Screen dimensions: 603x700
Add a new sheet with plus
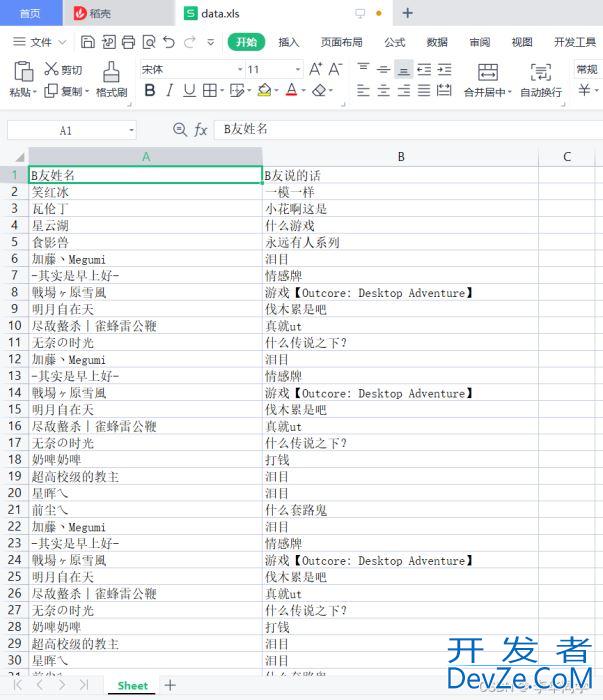[170, 685]
